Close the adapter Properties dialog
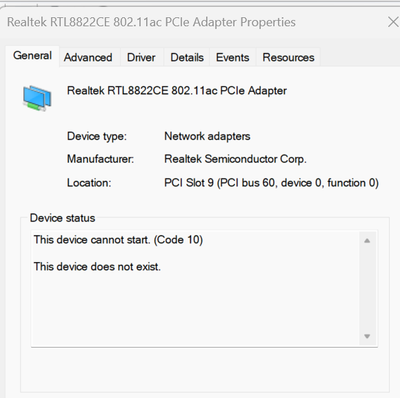The height and width of the screenshot is (398, 400). coord(393,22)
